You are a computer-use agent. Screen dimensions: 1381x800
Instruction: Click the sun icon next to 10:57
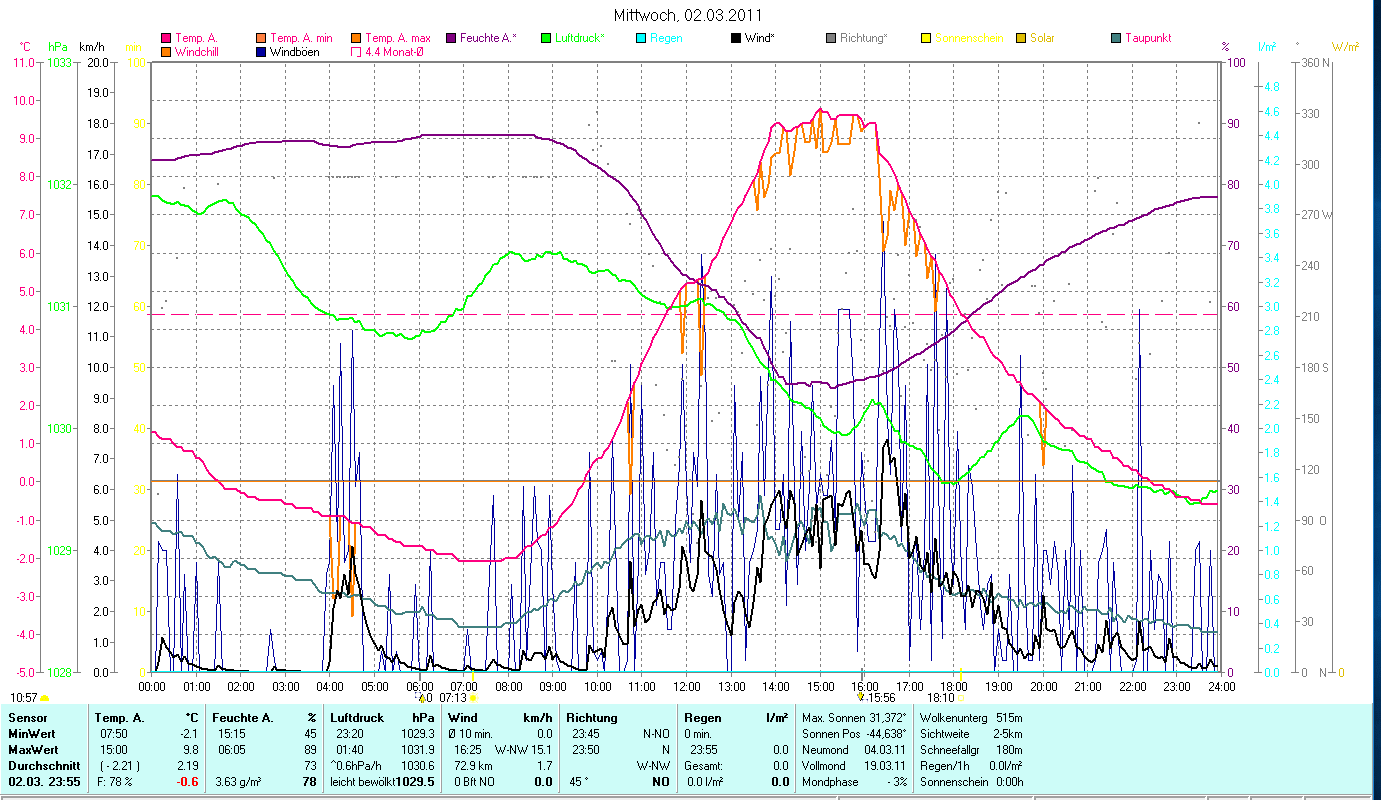(x=45, y=697)
